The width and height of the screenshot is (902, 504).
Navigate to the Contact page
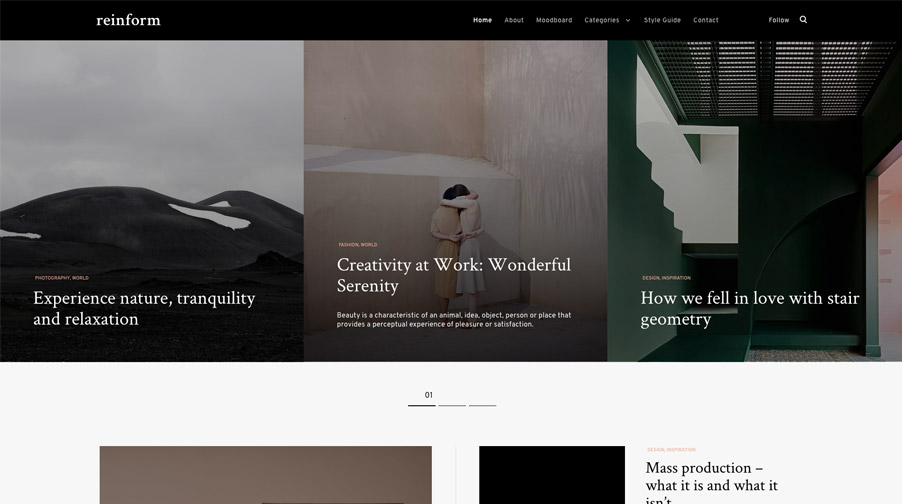[x=705, y=20]
